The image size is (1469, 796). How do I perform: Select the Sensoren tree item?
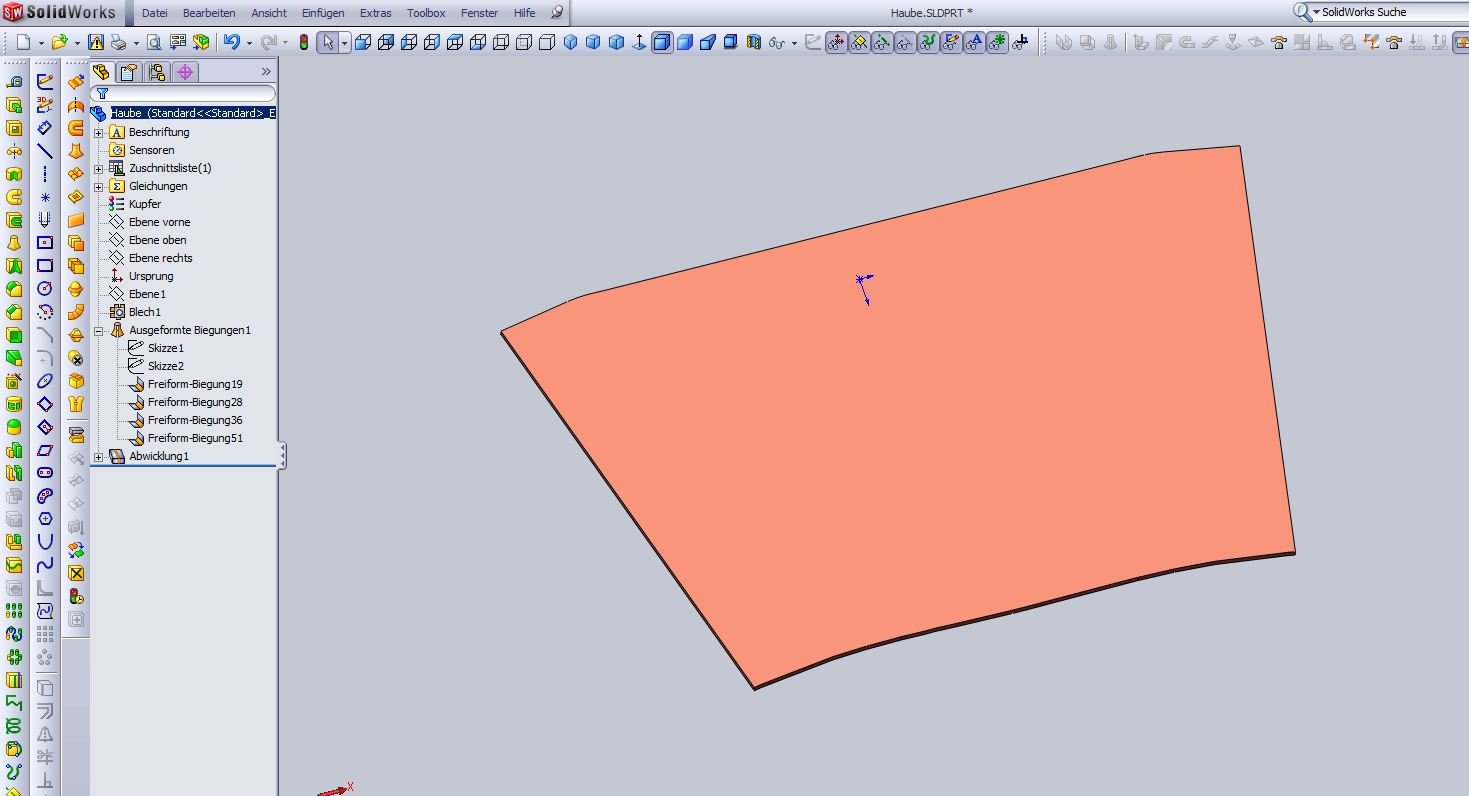click(x=151, y=150)
